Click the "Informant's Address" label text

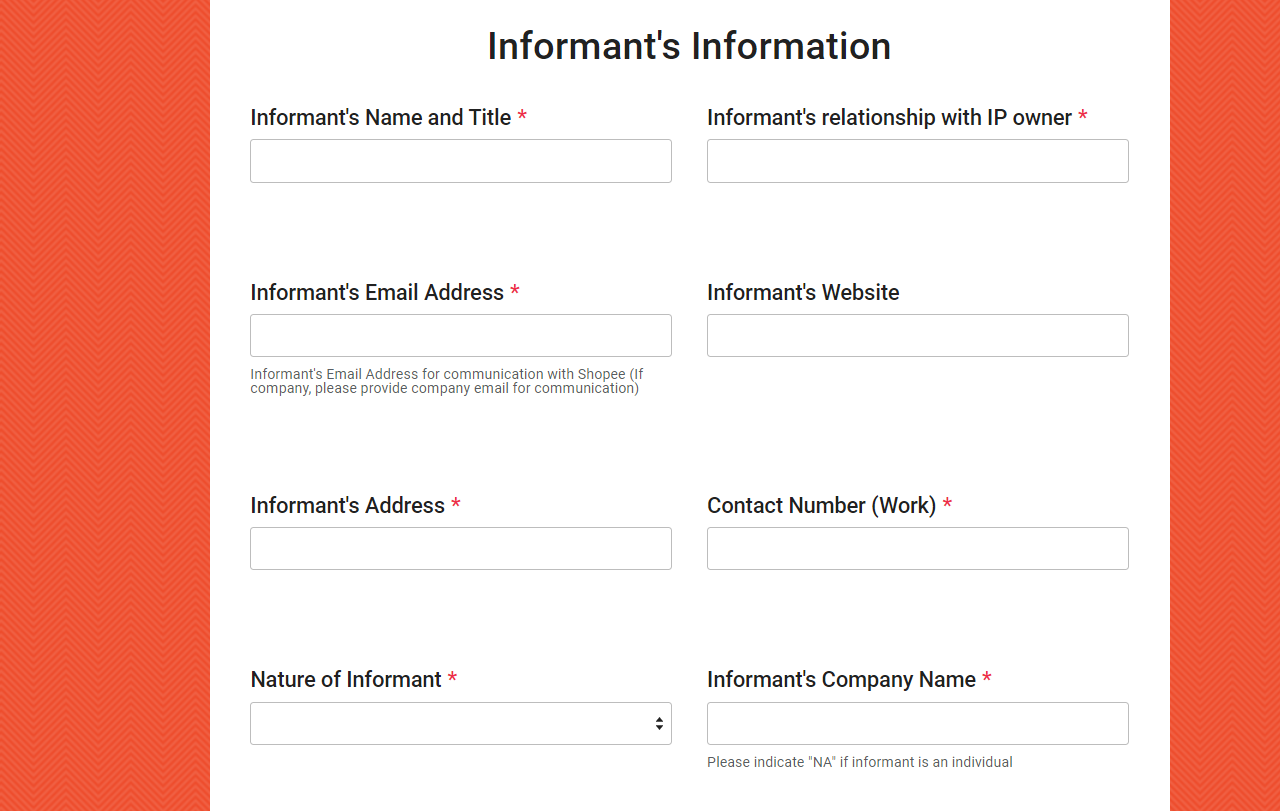pyautogui.click(x=347, y=506)
